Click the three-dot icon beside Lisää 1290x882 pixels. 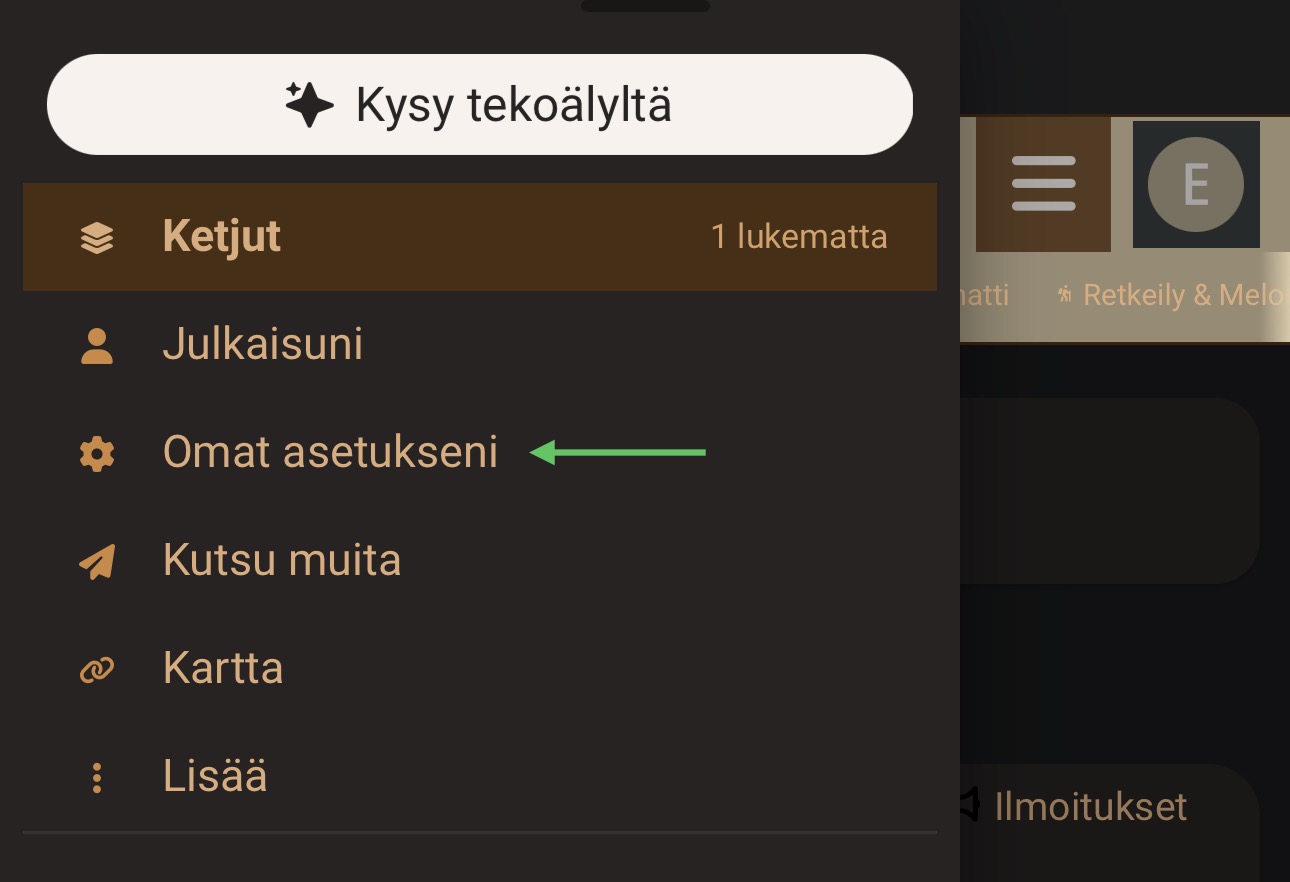tap(97, 778)
